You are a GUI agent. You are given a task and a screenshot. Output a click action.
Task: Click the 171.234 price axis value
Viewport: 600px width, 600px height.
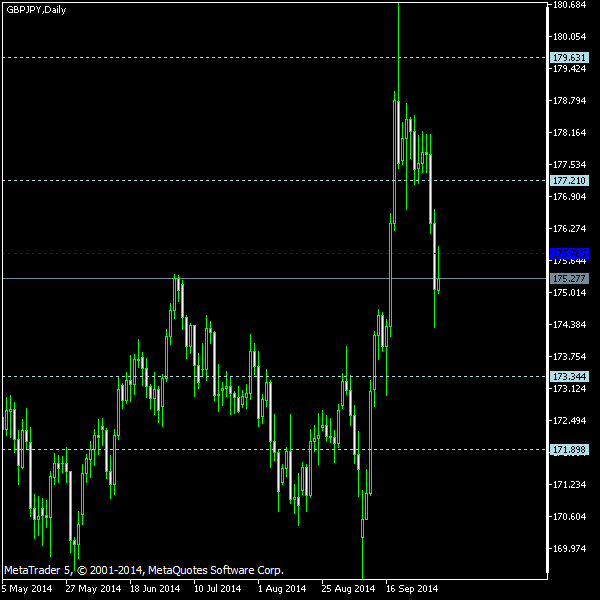coord(569,485)
